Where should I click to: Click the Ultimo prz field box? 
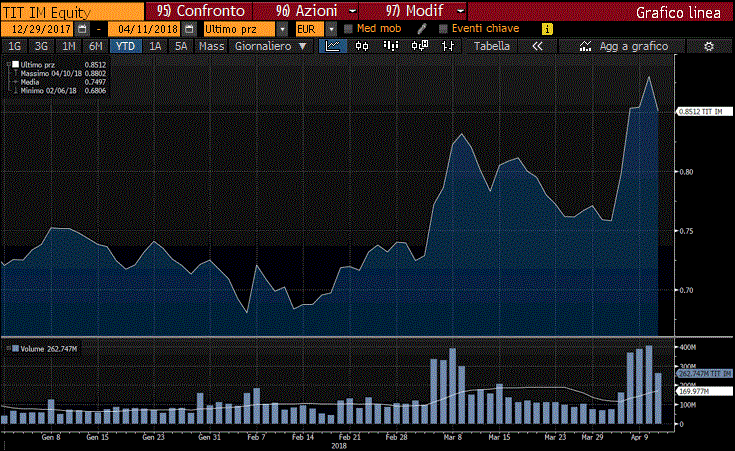[240, 29]
